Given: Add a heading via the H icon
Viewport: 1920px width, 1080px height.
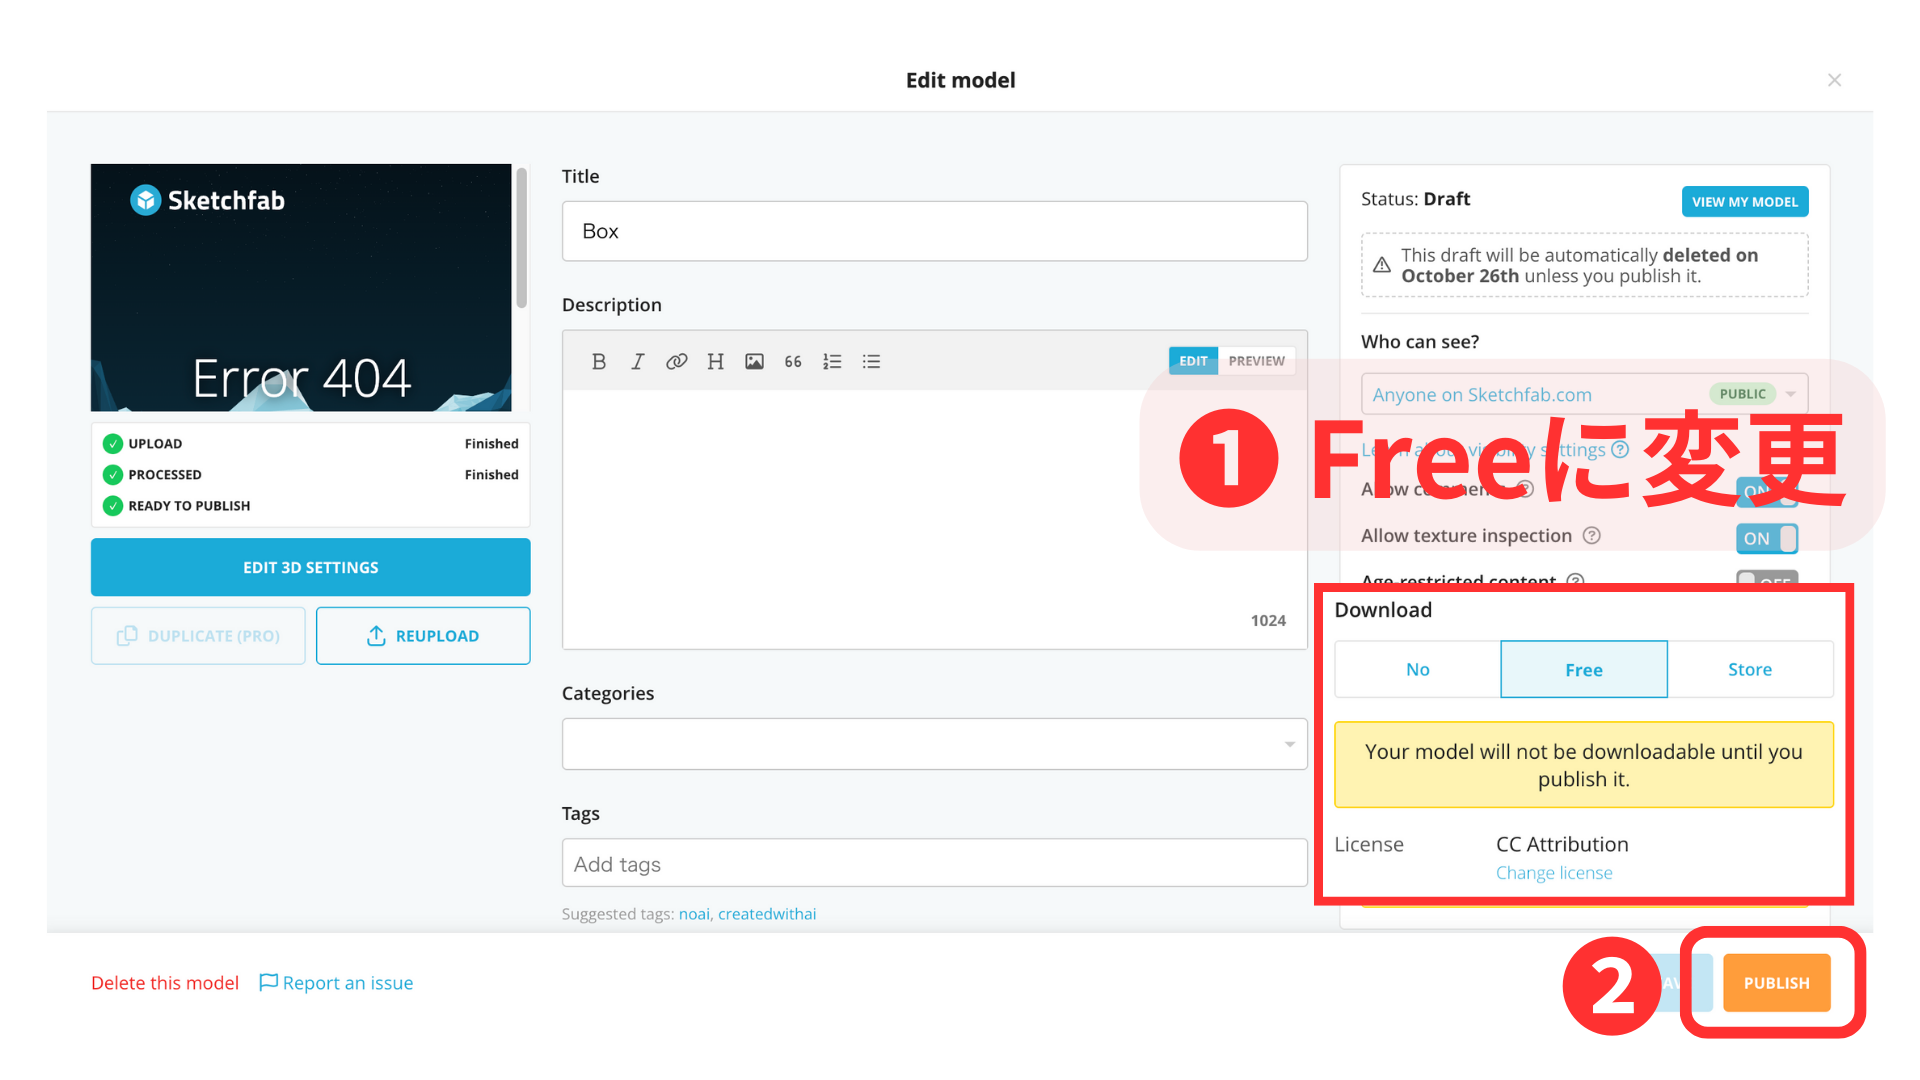Looking at the screenshot, I should click(715, 361).
